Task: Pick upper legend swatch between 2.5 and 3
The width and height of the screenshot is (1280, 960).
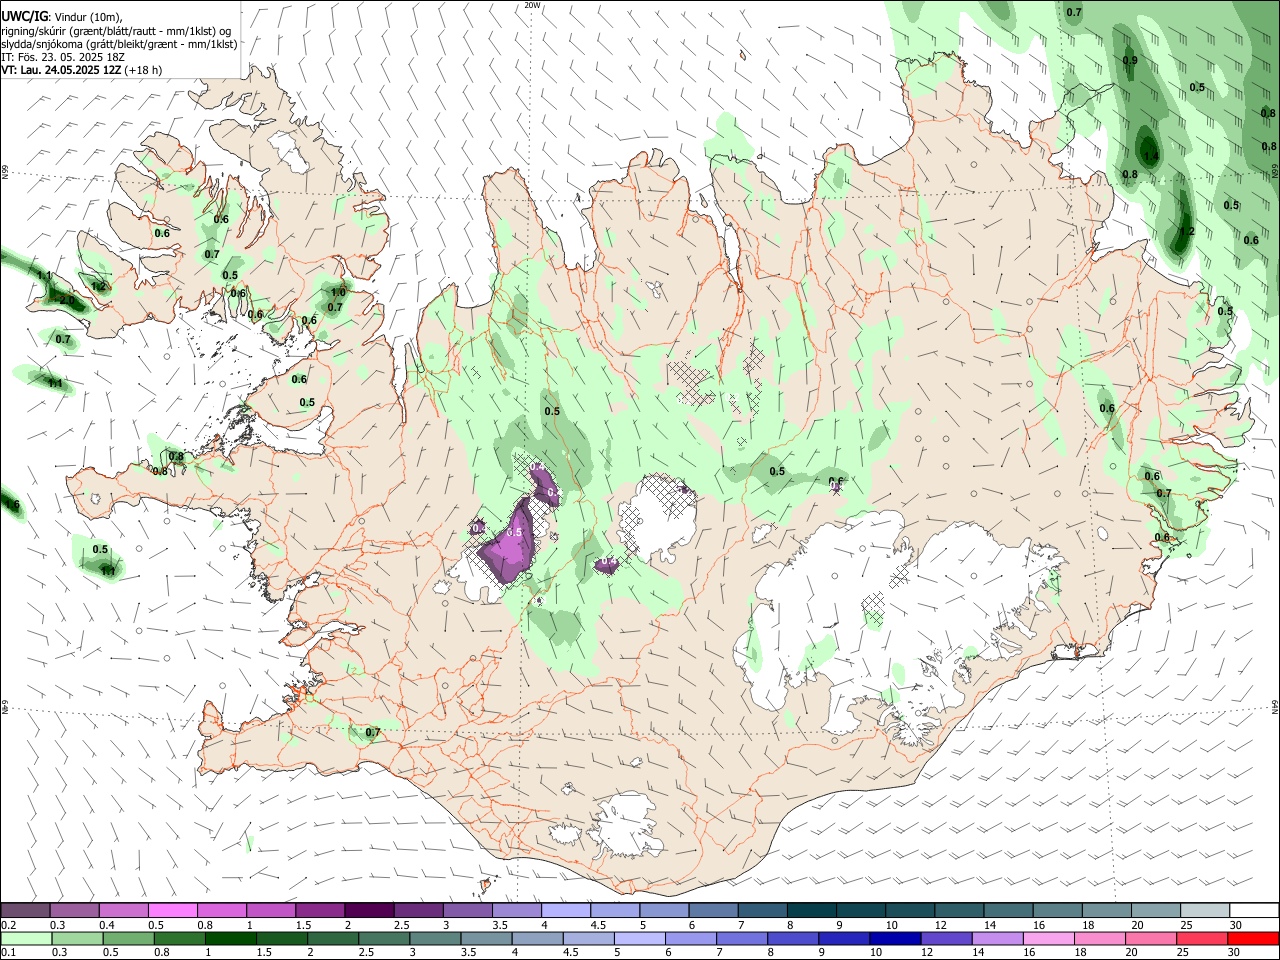Action: [418, 910]
